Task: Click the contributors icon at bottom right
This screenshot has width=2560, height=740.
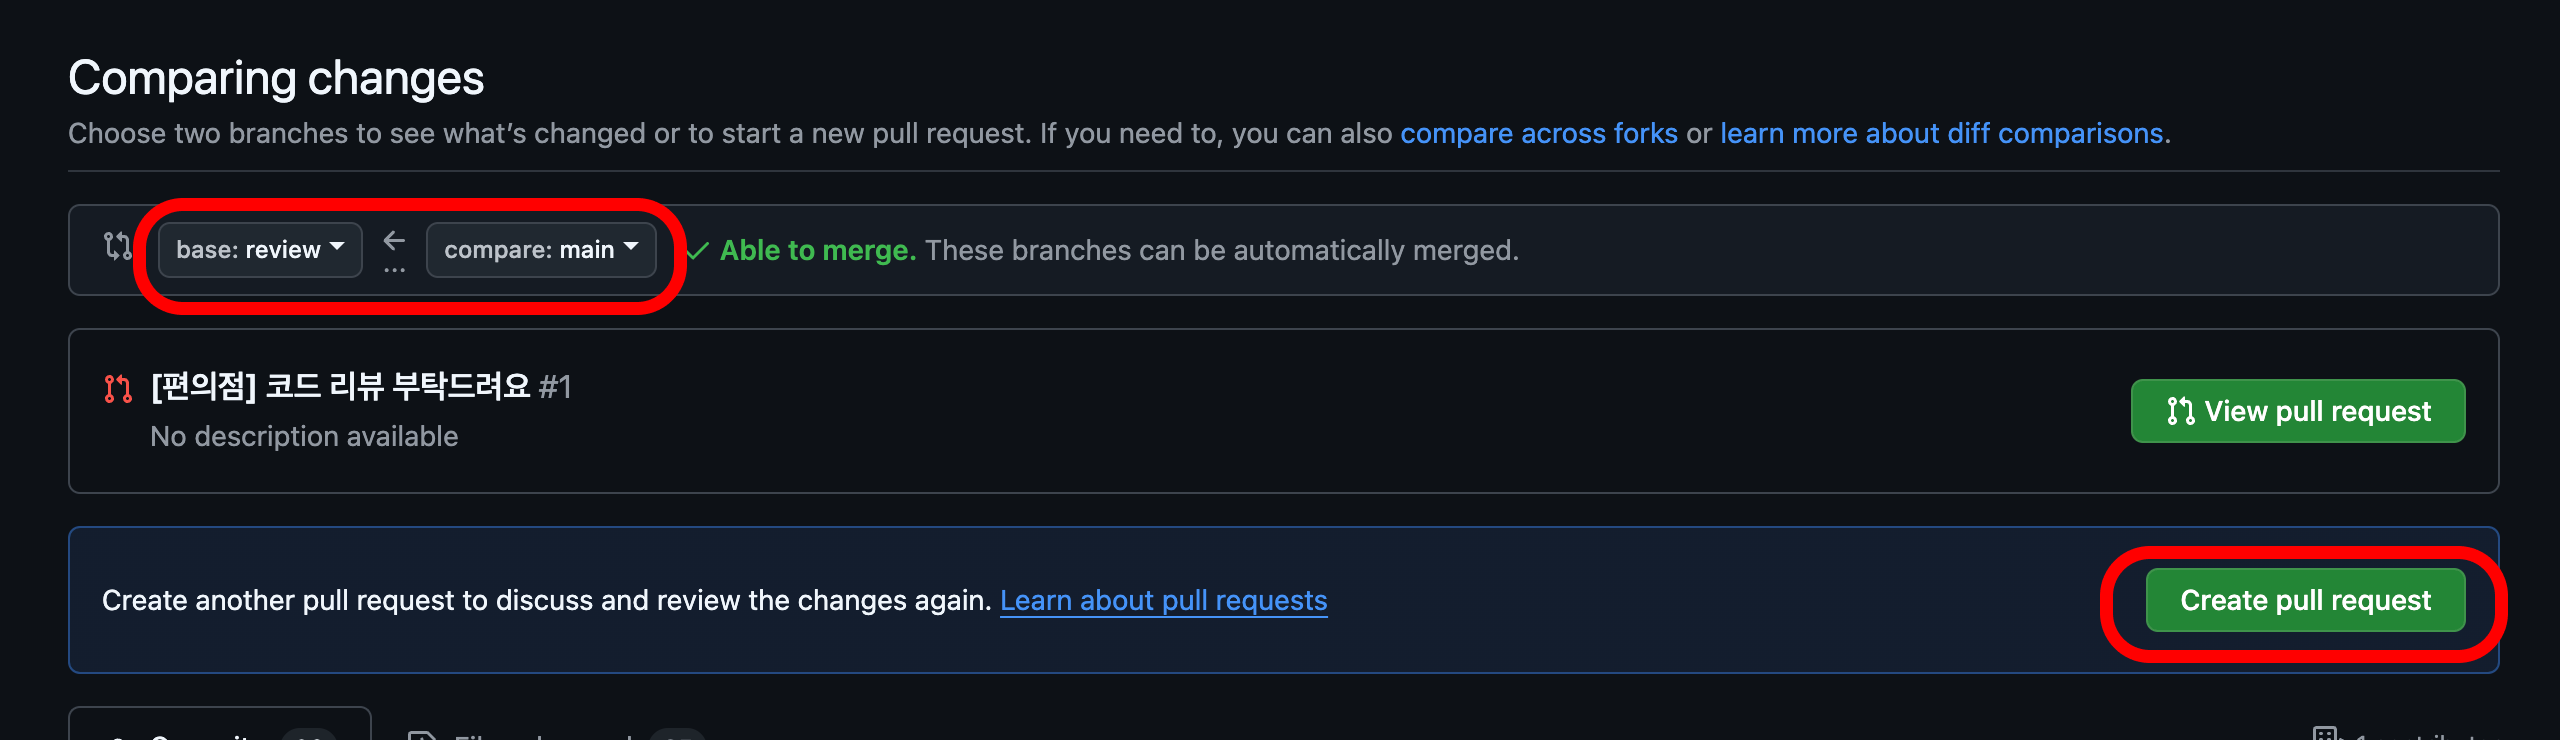Action: click(2327, 733)
